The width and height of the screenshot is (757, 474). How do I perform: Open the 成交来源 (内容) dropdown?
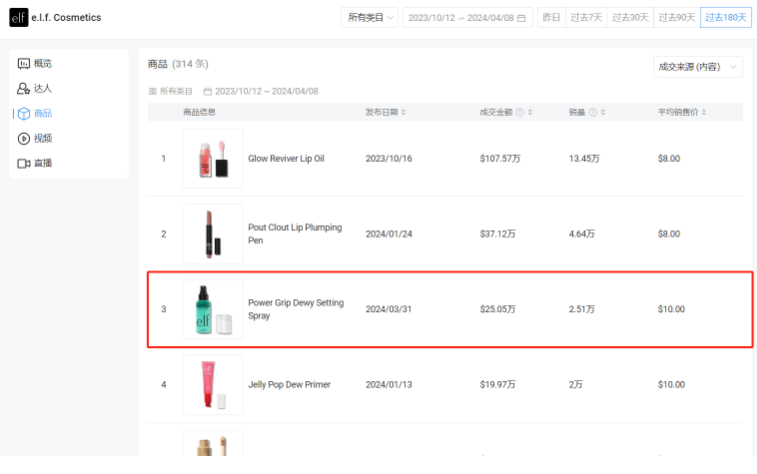click(x=698, y=67)
